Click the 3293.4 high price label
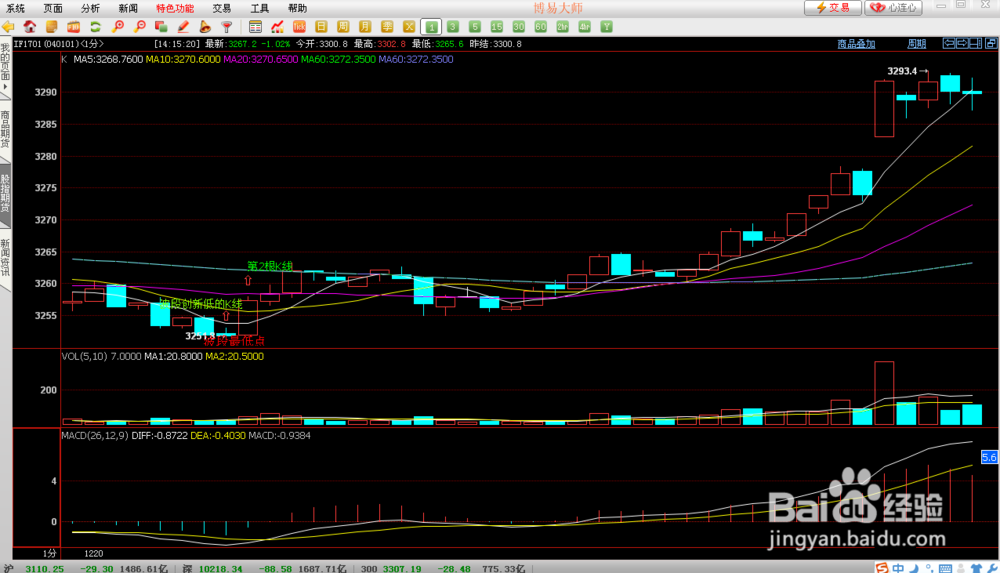The width and height of the screenshot is (1000, 573). (902, 71)
